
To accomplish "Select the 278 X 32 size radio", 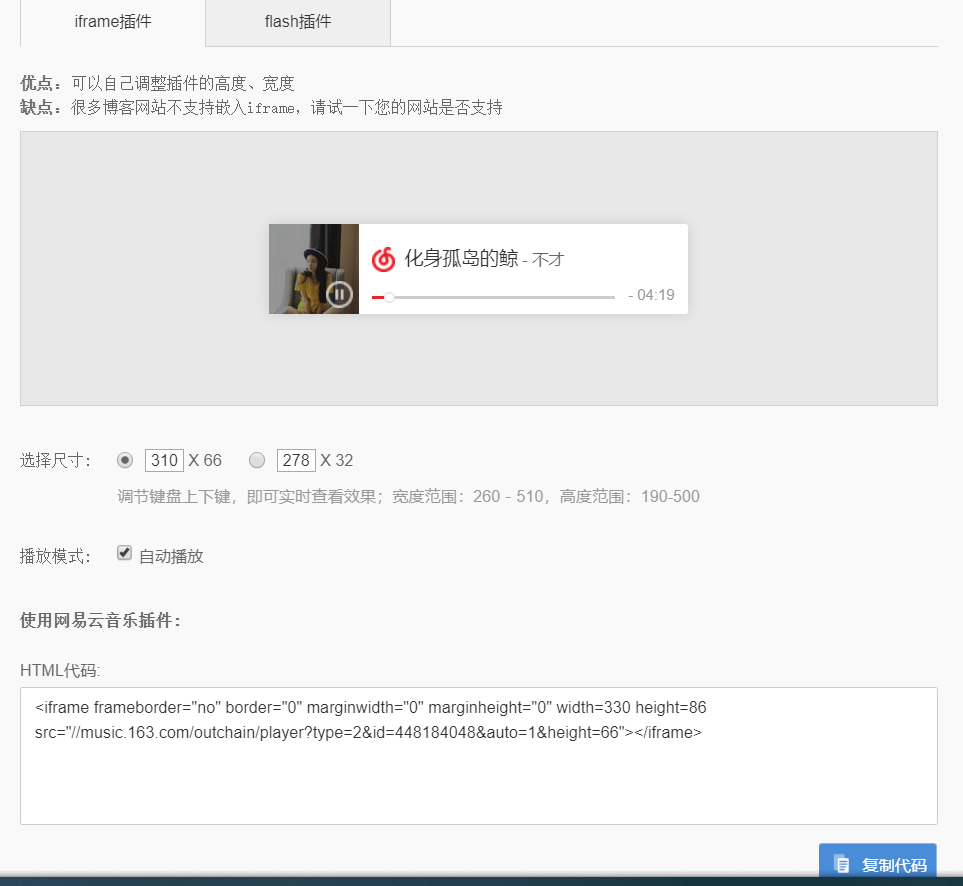I will tap(257, 460).
